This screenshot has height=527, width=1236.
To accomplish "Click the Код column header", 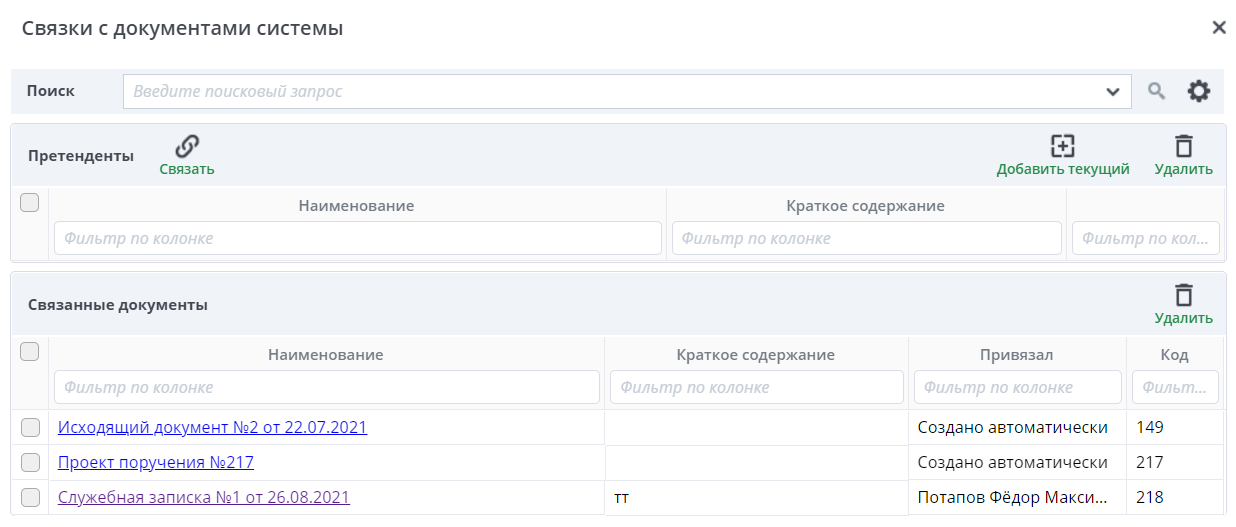I will tap(1174, 355).
